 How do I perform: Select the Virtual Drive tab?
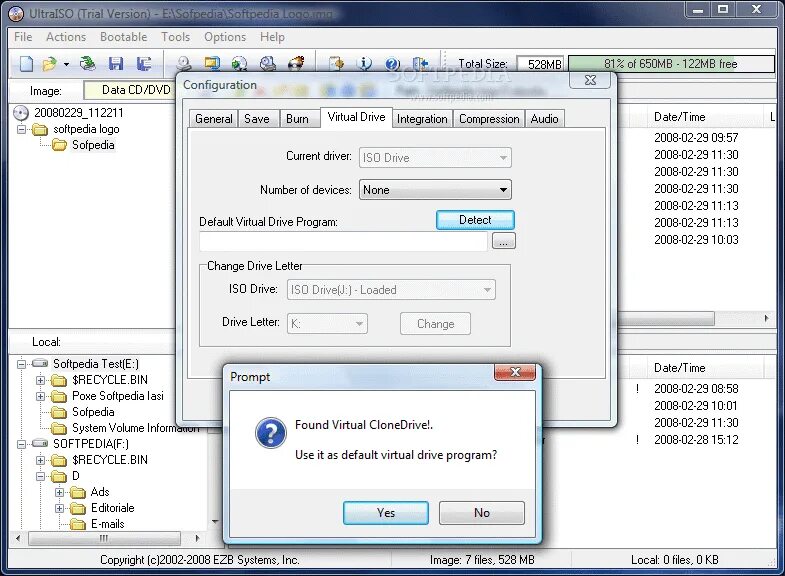pos(356,117)
